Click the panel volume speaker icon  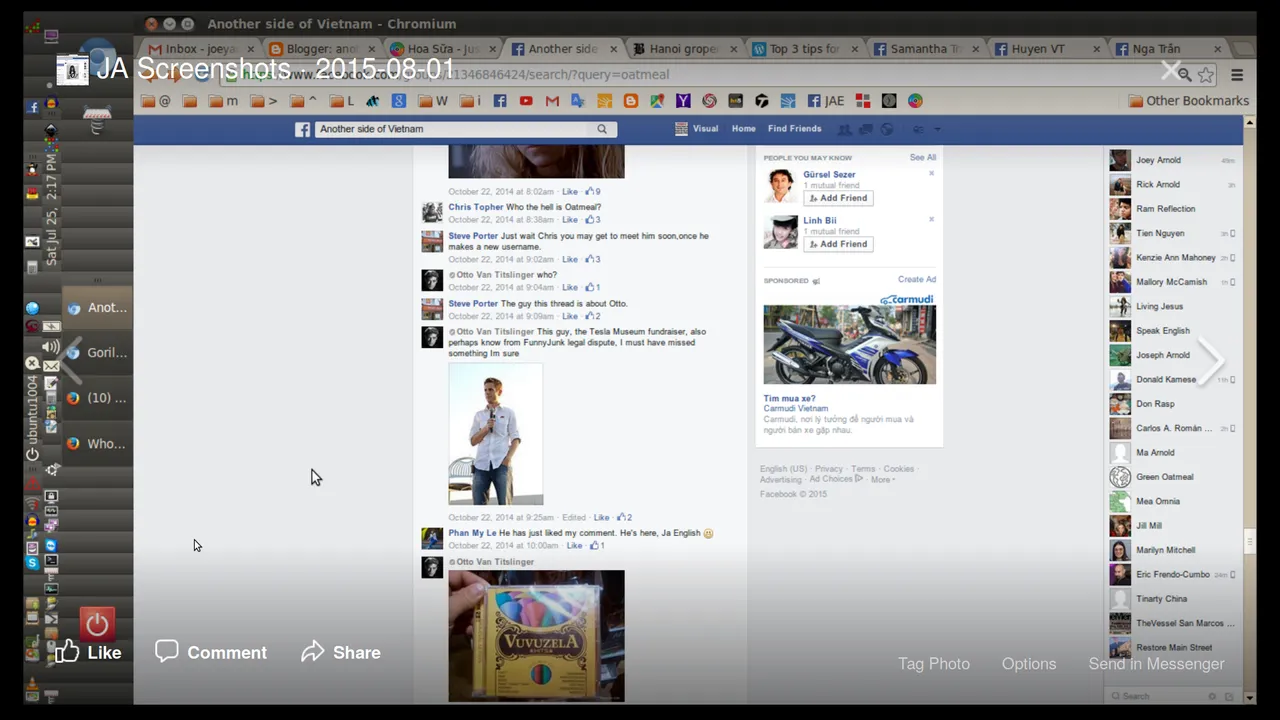[51, 347]
